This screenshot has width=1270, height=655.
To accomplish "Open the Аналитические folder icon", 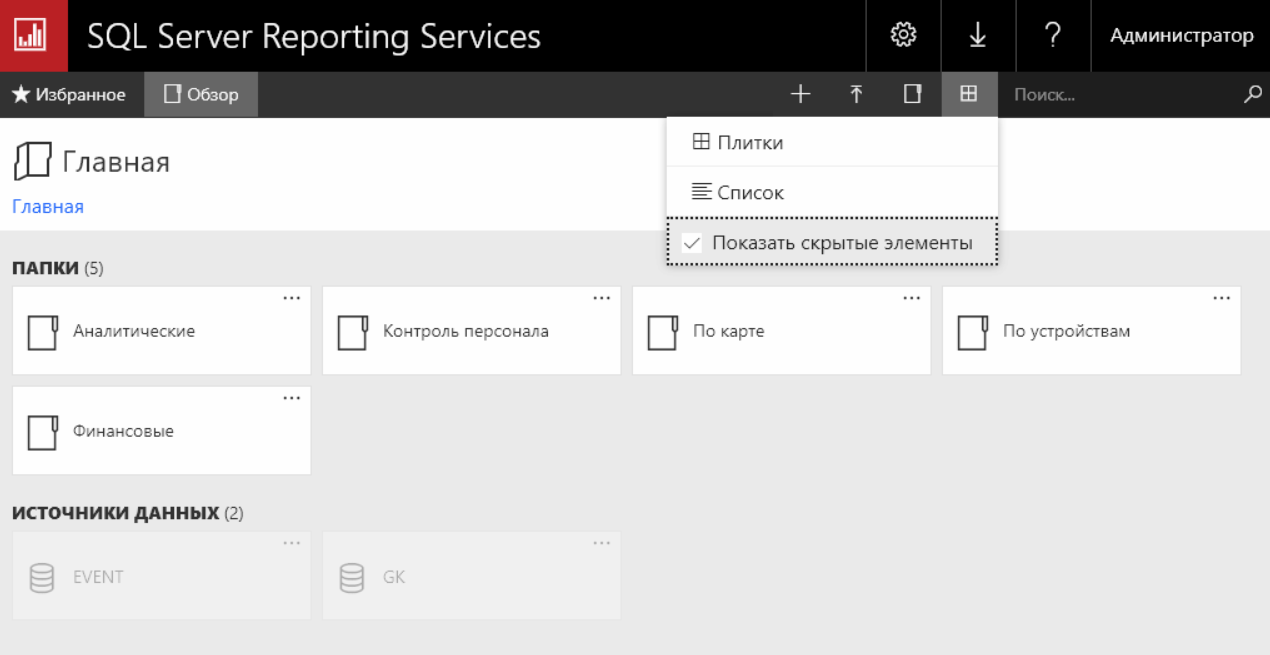I will [x=42, y=333].
